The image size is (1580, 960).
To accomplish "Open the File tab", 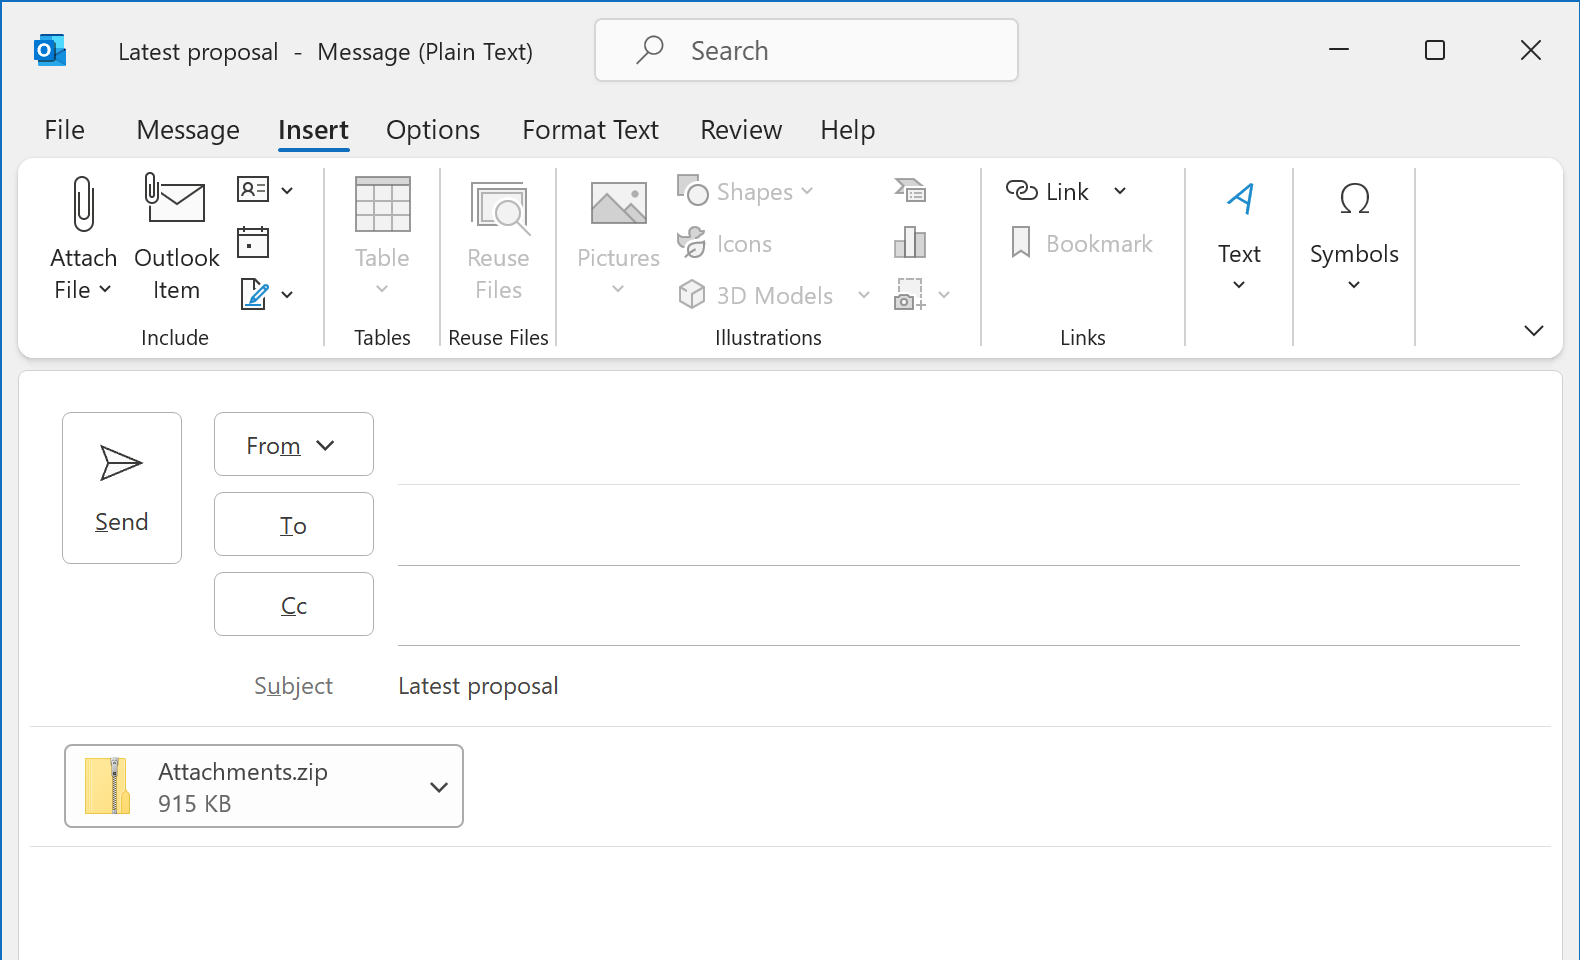I will pyautogui.click(x=65, y=130).
